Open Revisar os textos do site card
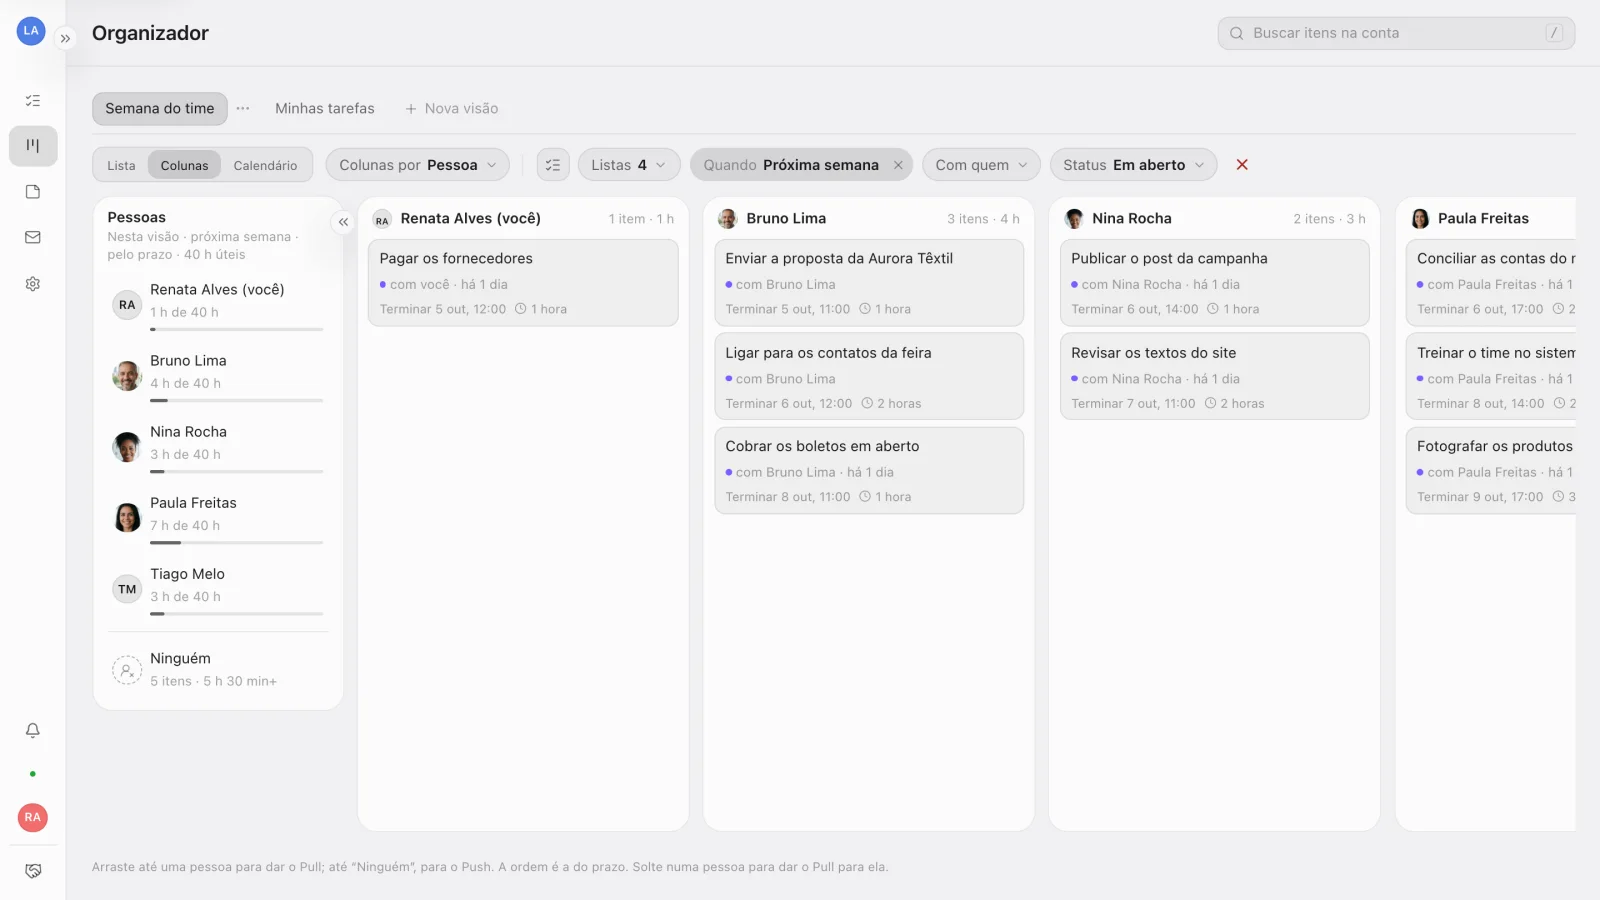Screen dimensions: 1600x900 [1215, 377]
